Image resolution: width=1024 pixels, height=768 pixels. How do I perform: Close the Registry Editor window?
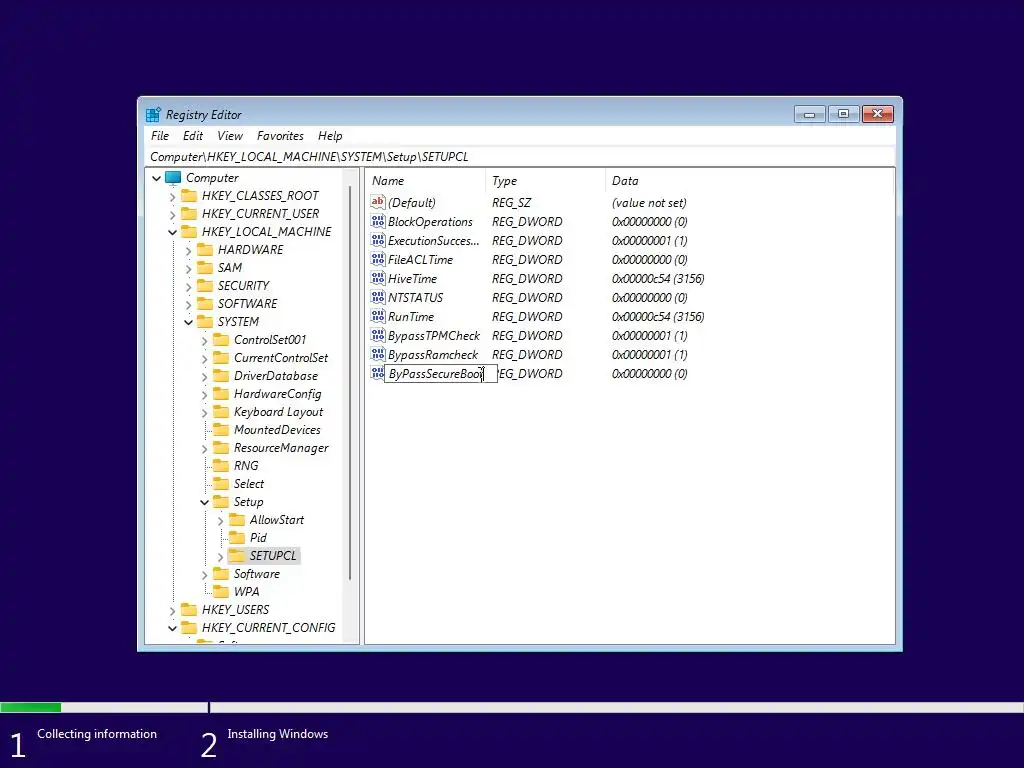tap(878, 114)
